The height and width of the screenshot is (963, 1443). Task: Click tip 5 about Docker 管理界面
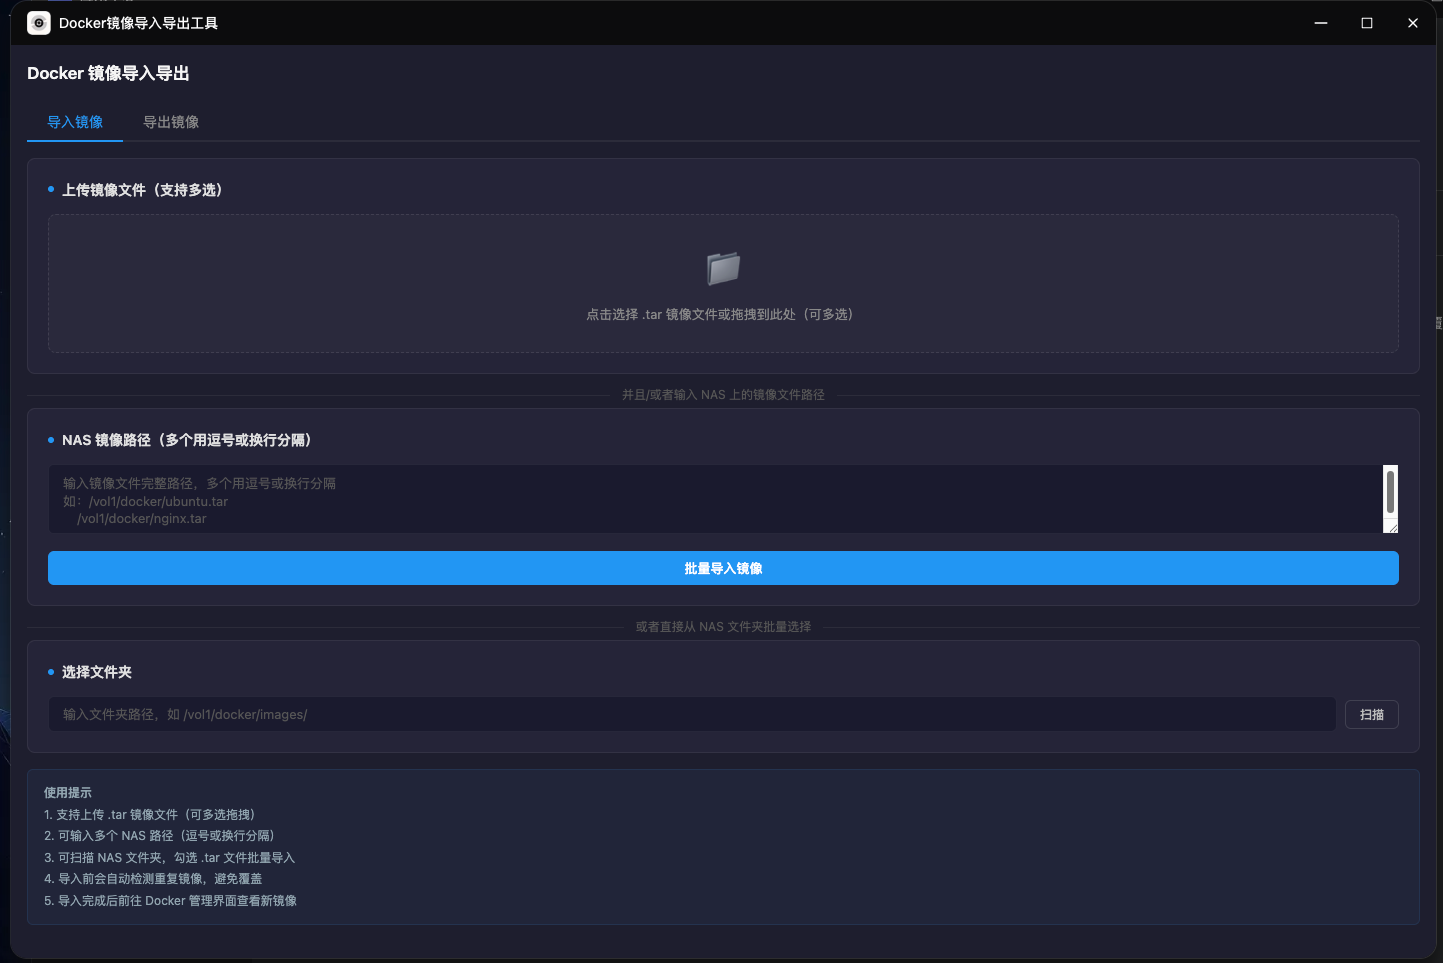point(171,901)
